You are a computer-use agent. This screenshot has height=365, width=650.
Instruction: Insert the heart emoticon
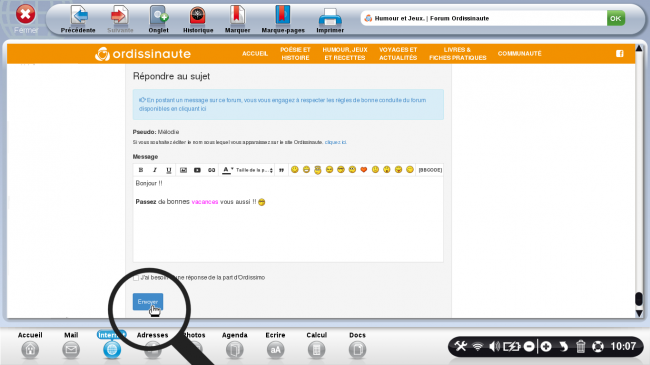tap(364, 170)
